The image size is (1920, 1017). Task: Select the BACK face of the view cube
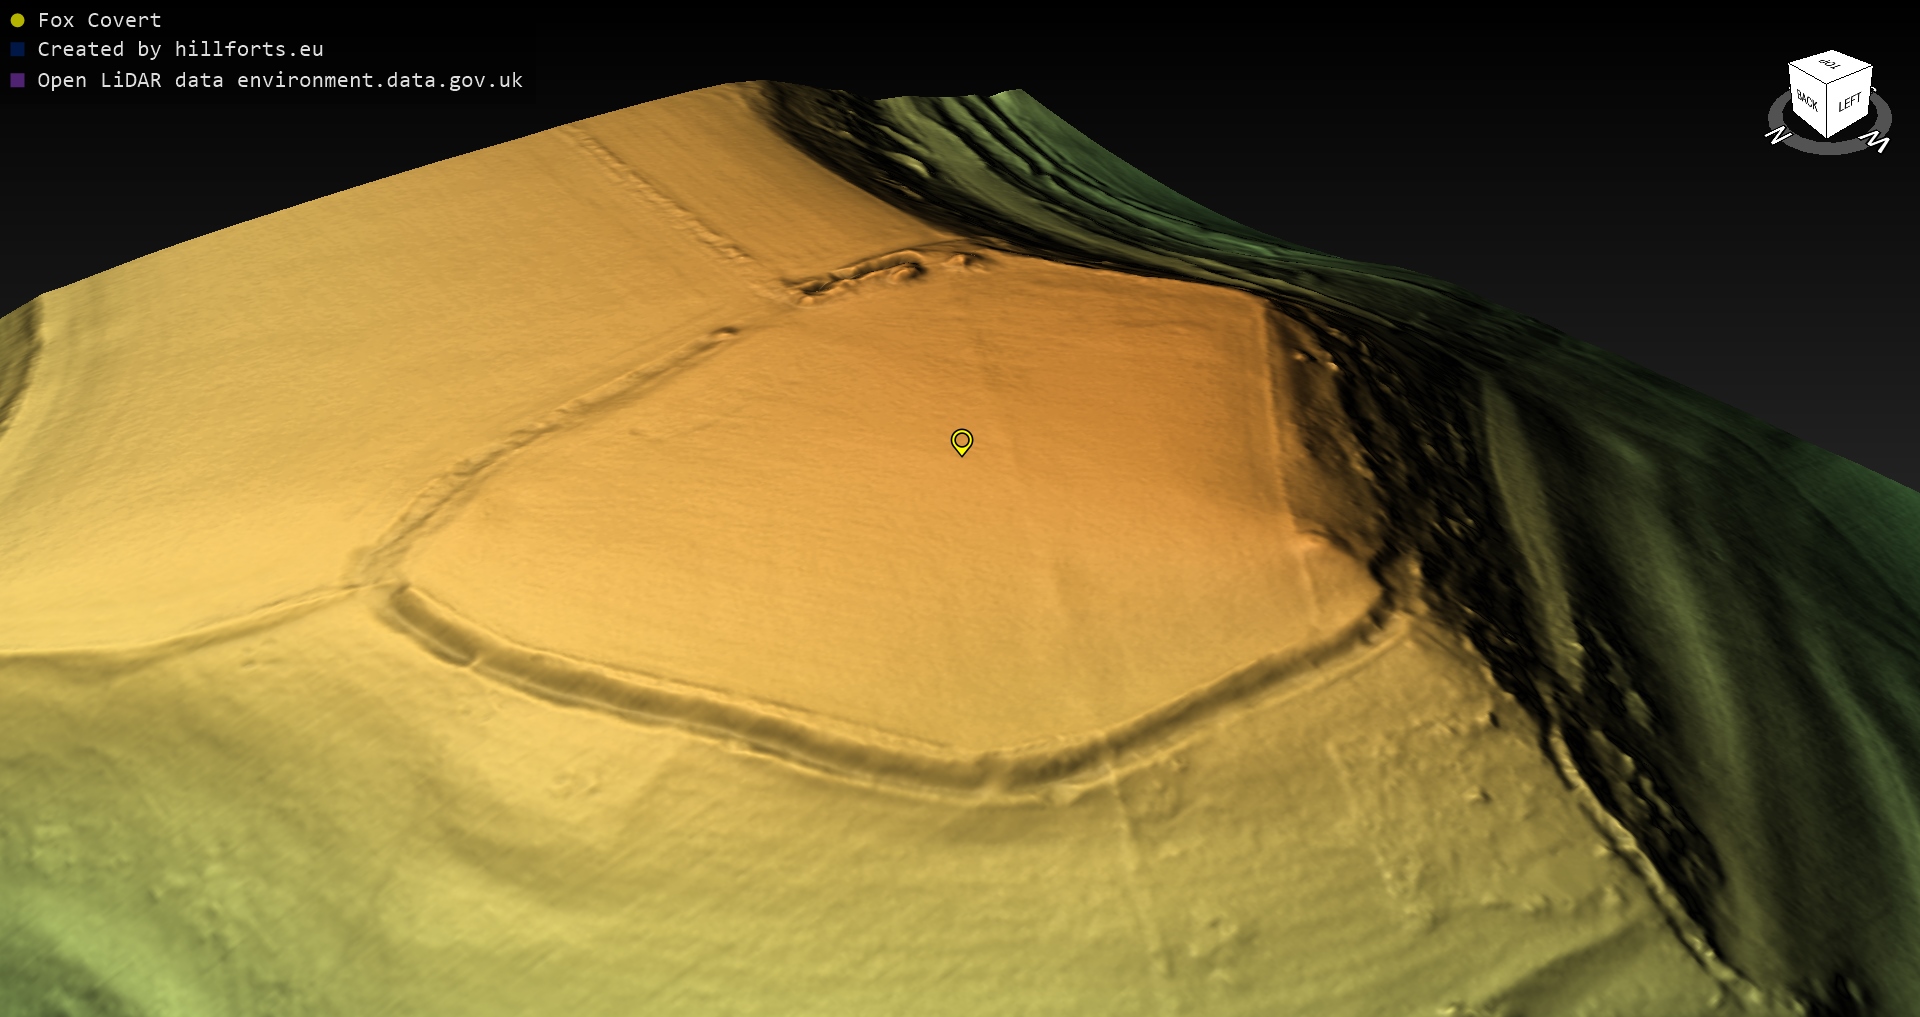point(1807,101)
